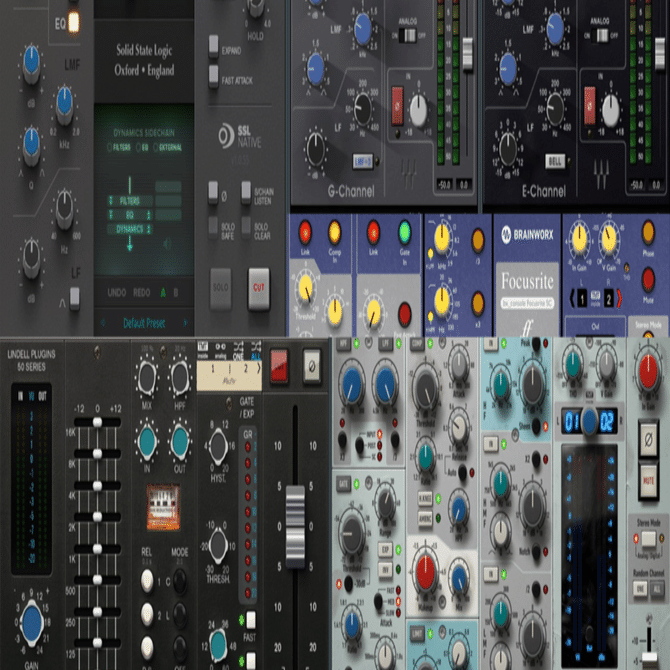Enable the FAST ATTACK button
The image size is (670, 670).
click(214, 76)
